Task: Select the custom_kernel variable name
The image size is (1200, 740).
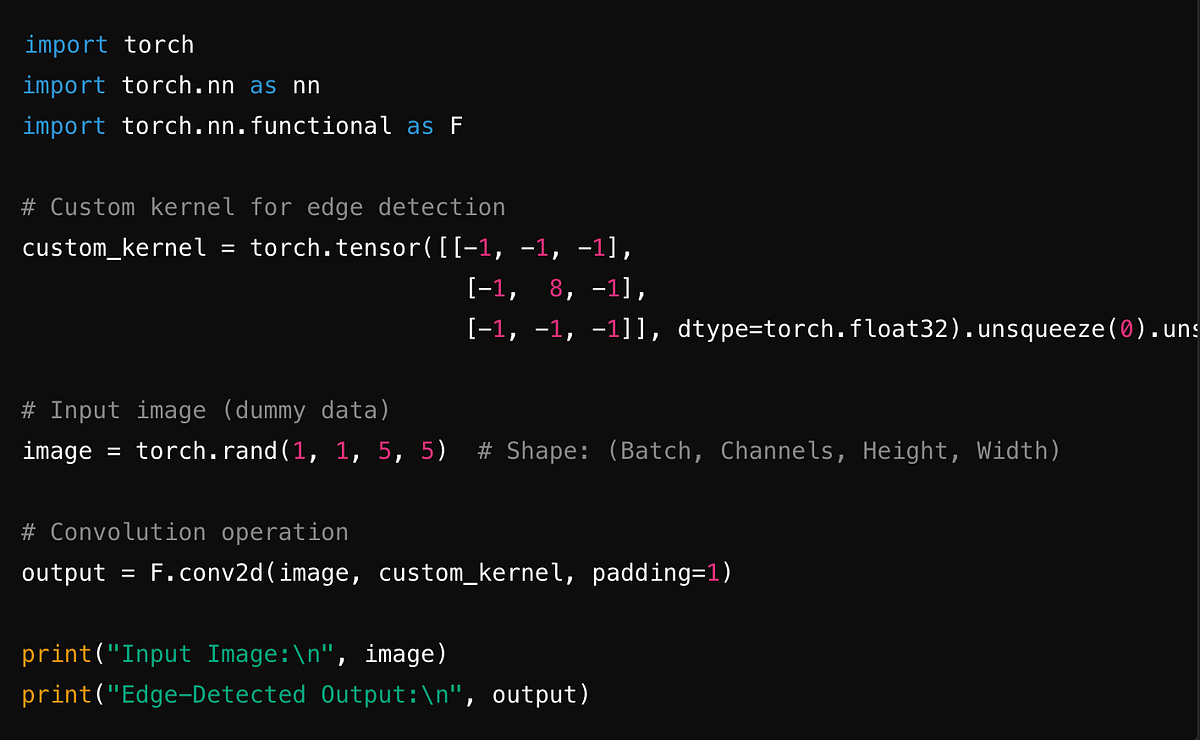Action: tap(111, 248)
